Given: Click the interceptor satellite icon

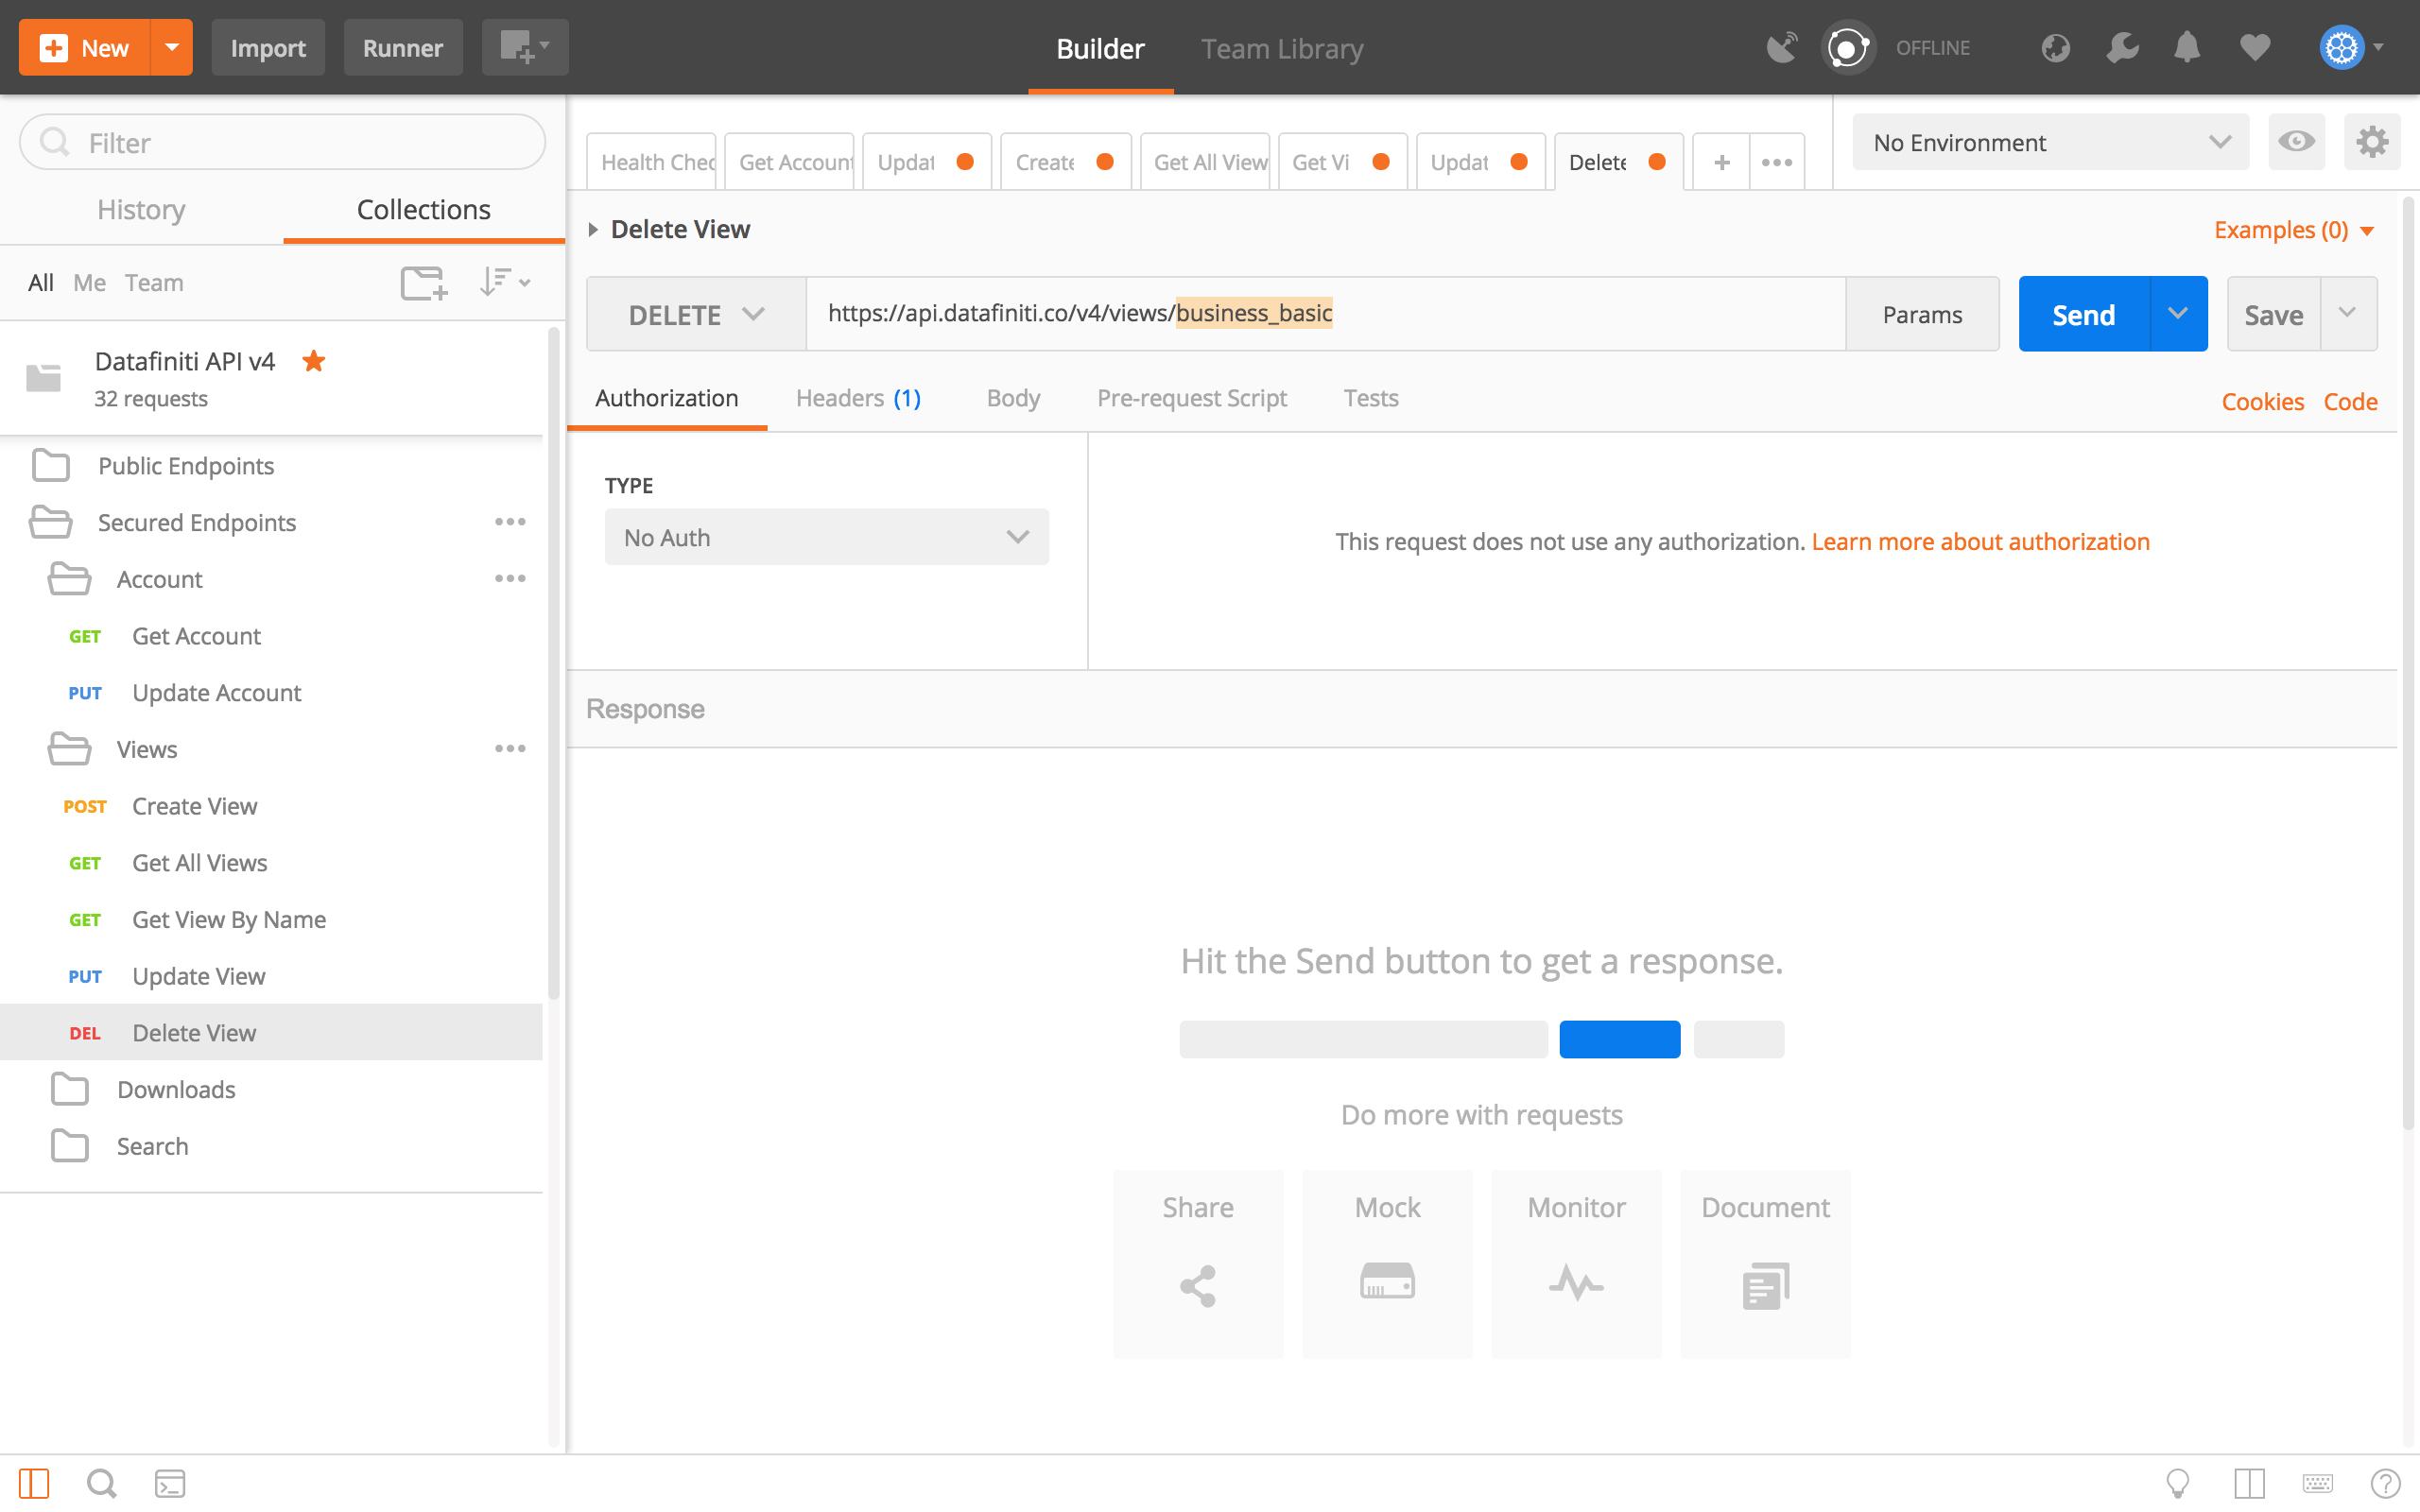Looking at the screenshot, I should click(x=1781, y=47).
